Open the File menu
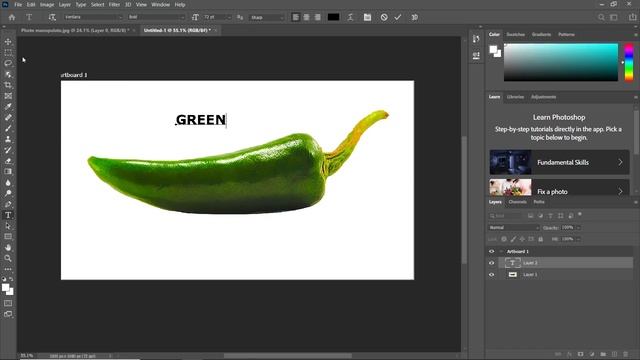 [x=18, y=4]
